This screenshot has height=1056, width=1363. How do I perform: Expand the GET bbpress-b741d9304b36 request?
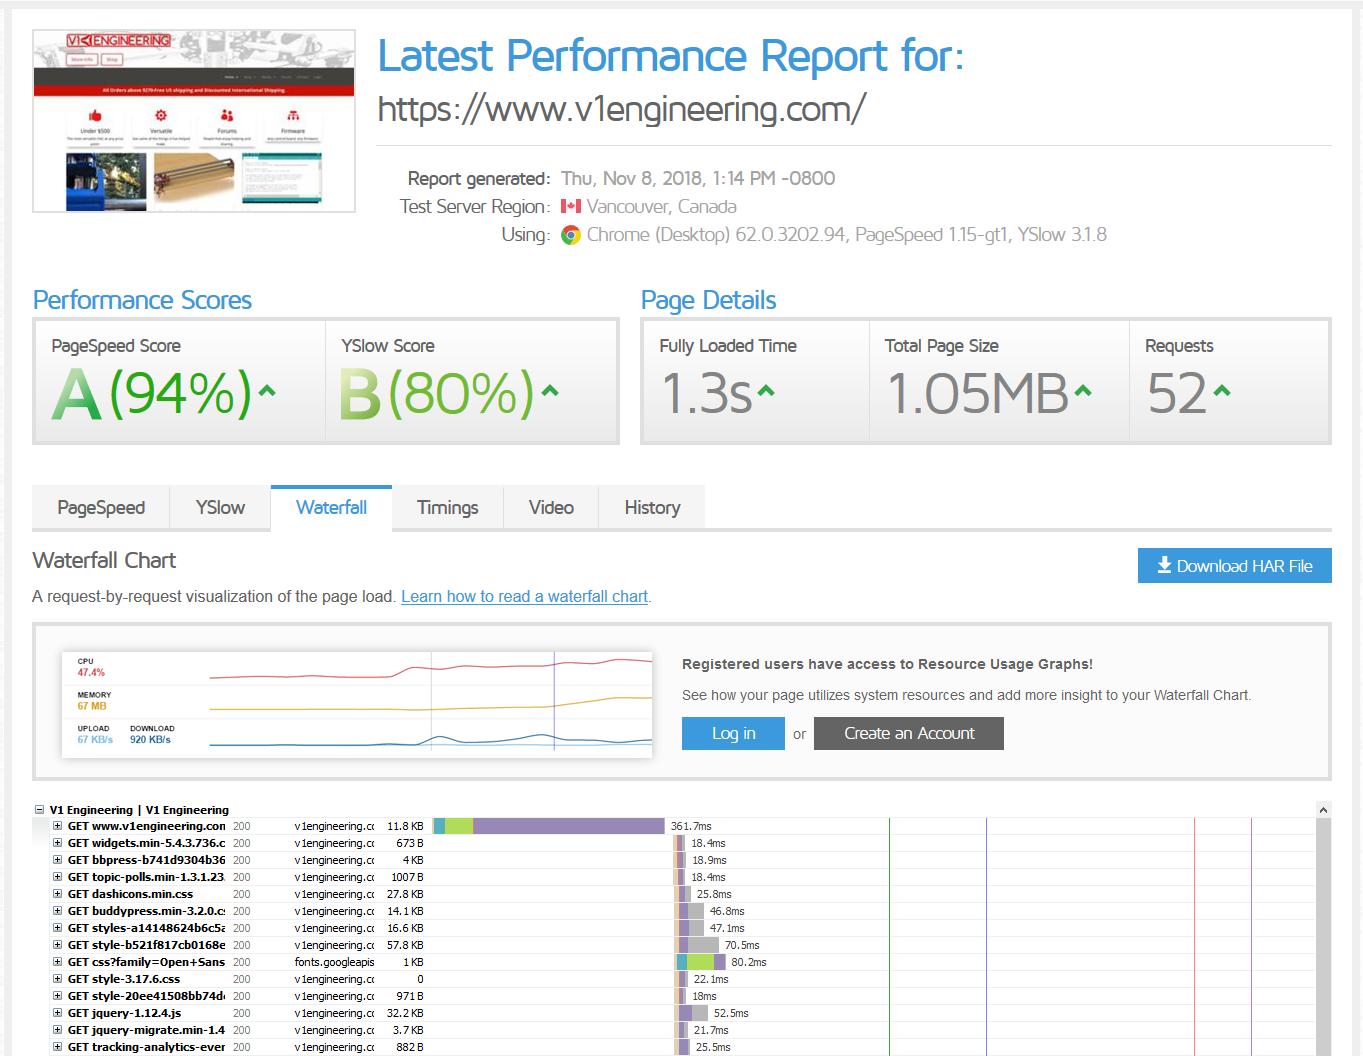pyautogui.click(x=58, y=860)
